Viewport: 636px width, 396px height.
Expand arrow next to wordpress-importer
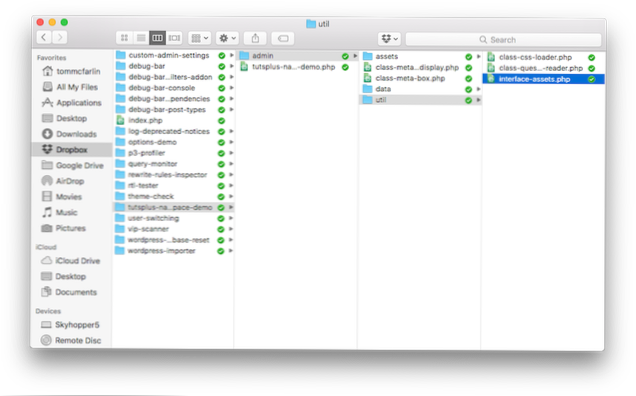pos(231,251)
